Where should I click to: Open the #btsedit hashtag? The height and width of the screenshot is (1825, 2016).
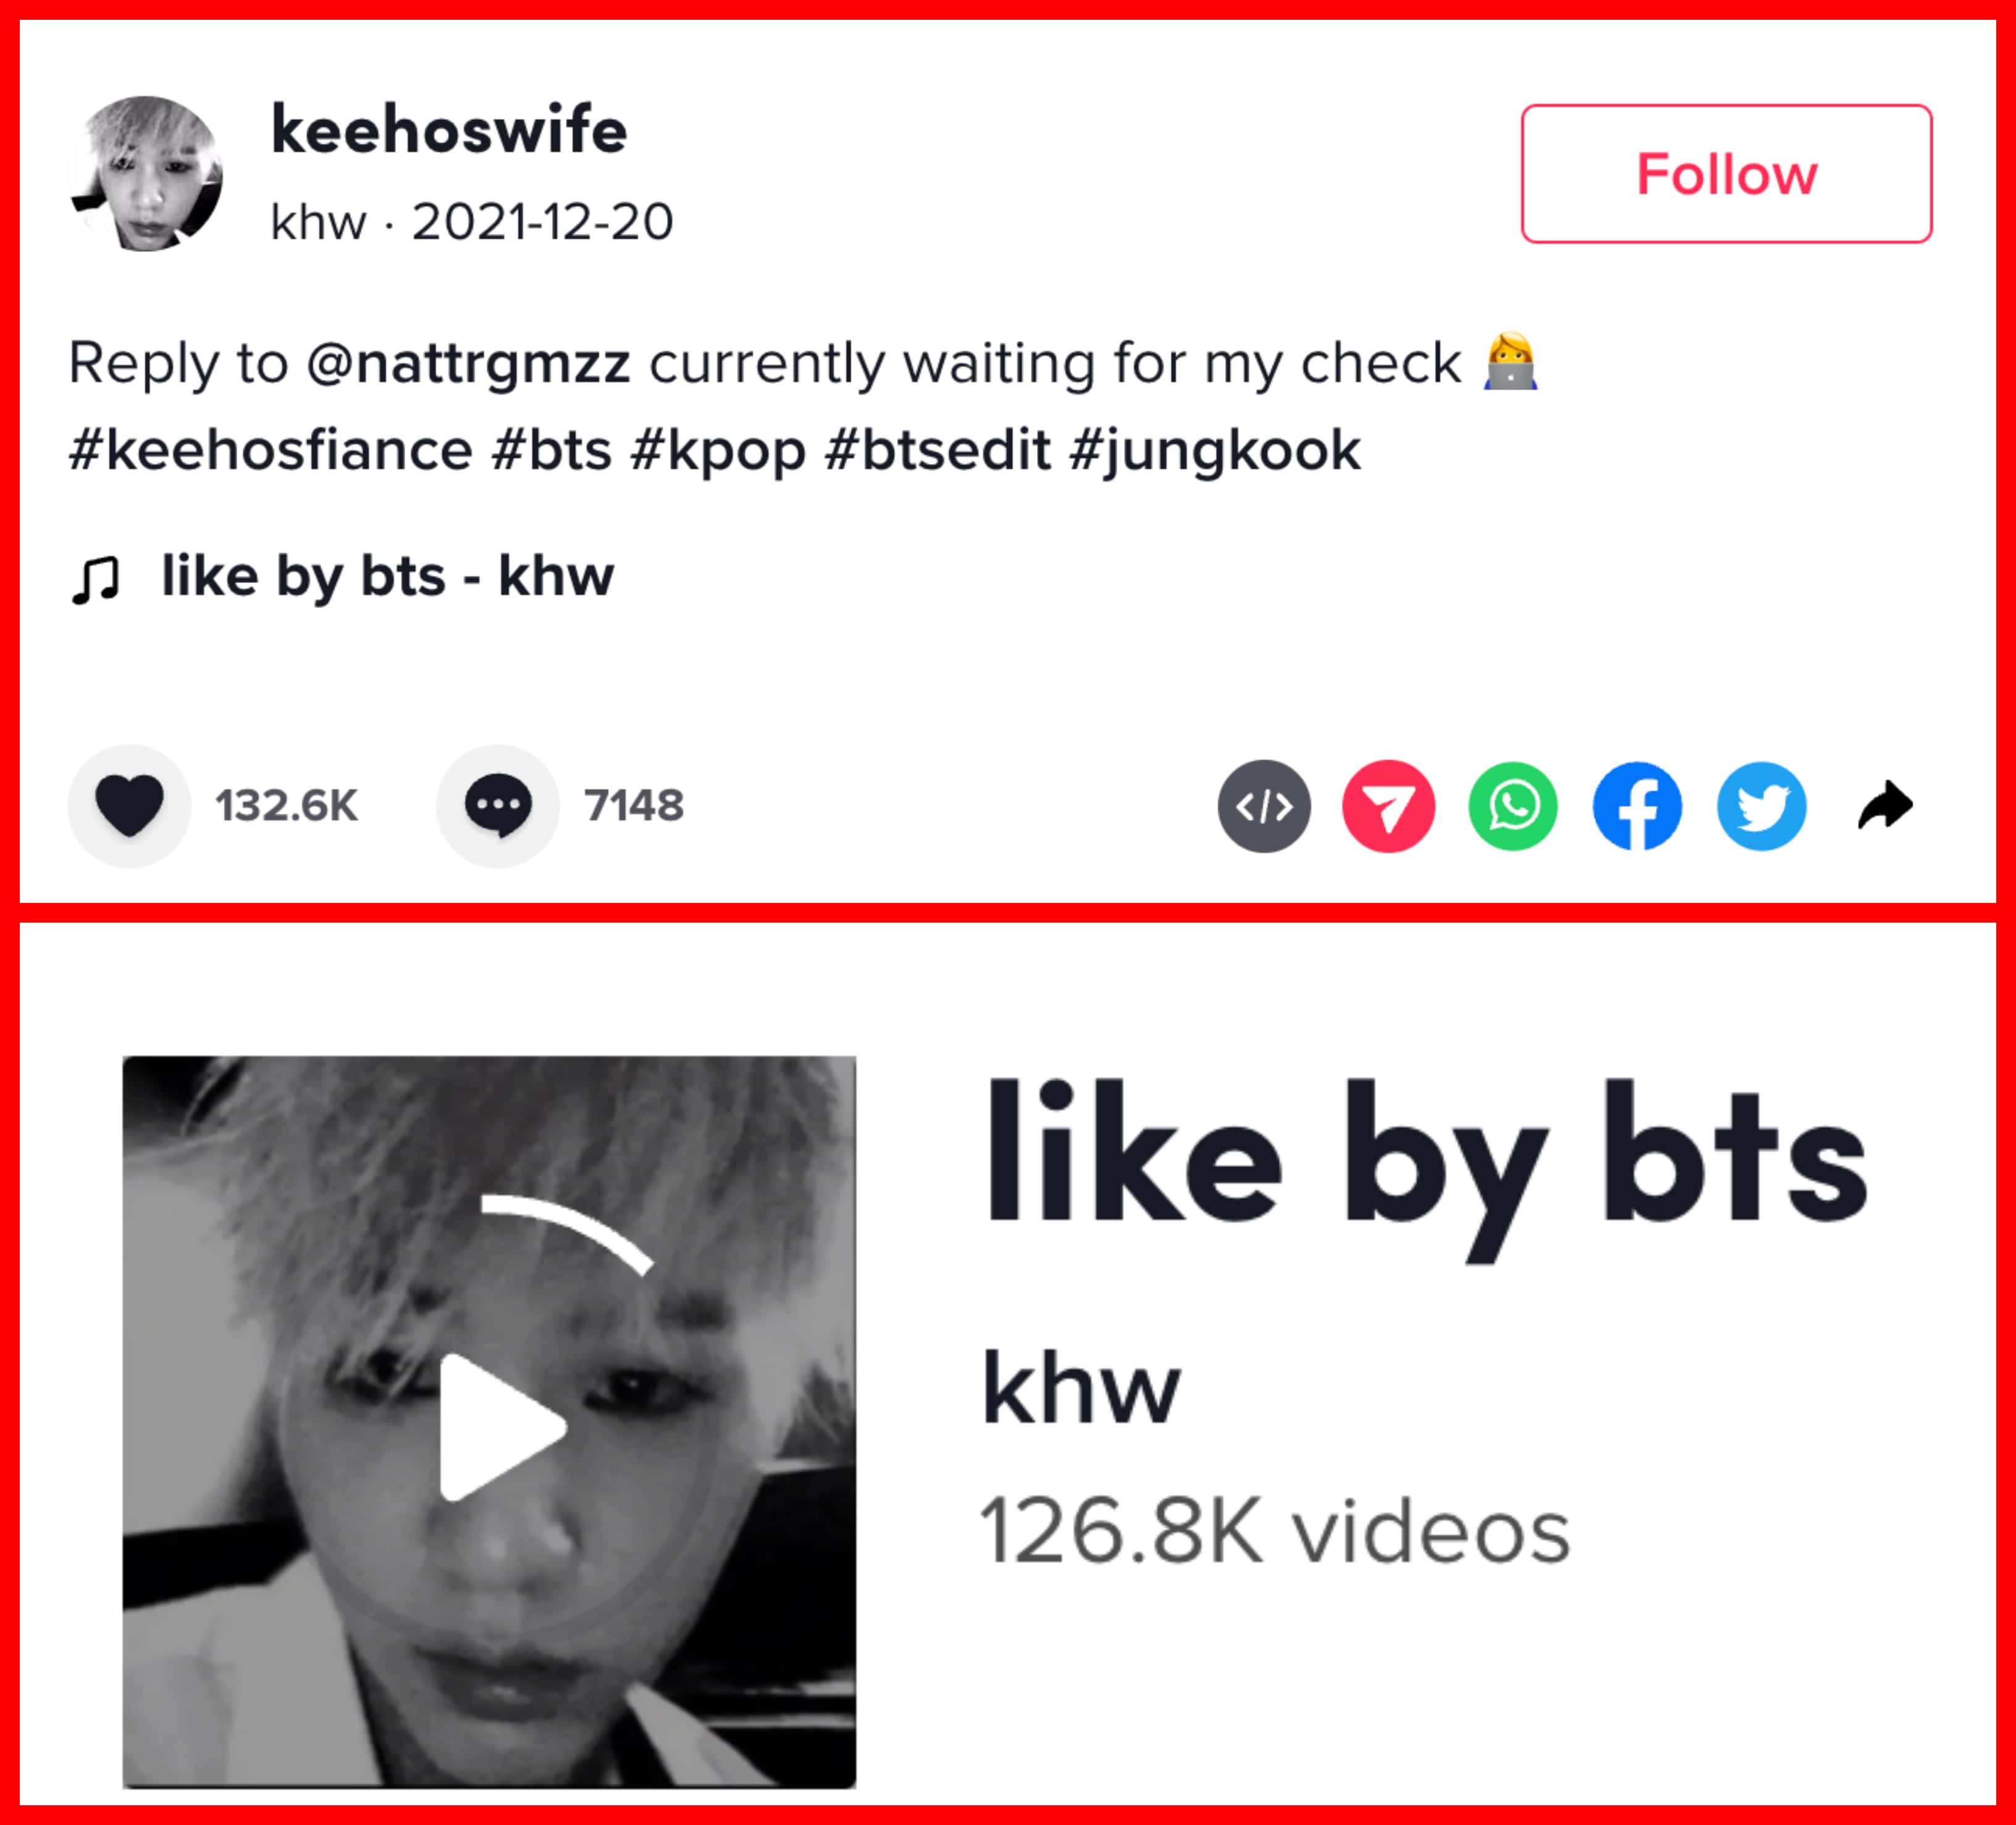coord(937,450)
